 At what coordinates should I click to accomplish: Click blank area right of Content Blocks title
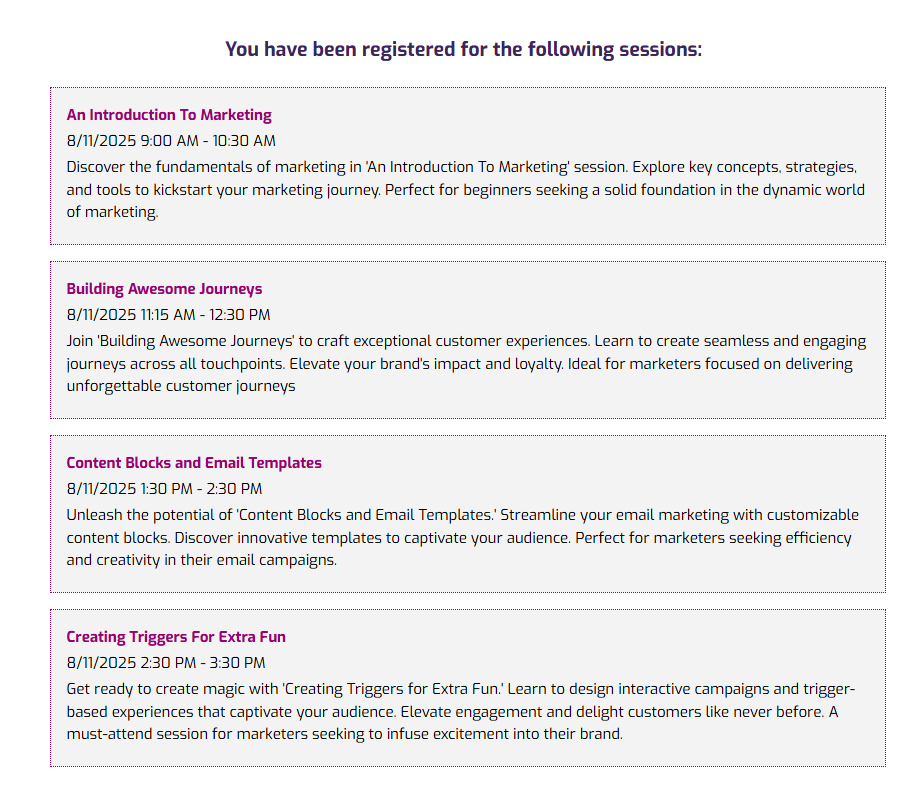tap(600, 463)
